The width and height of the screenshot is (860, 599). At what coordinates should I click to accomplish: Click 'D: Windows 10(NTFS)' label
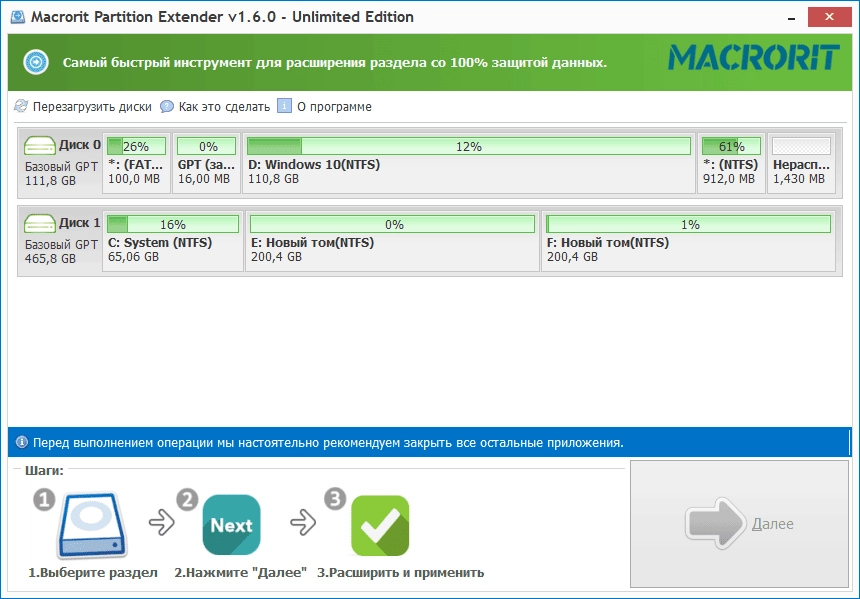pos(314,165)
